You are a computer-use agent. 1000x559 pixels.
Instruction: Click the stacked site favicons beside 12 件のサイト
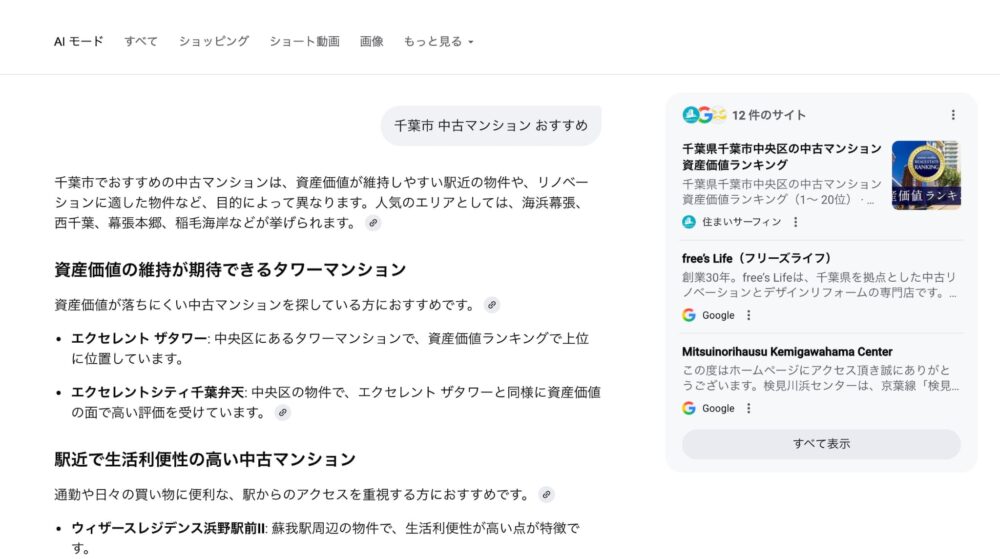(x=704, y=115)
